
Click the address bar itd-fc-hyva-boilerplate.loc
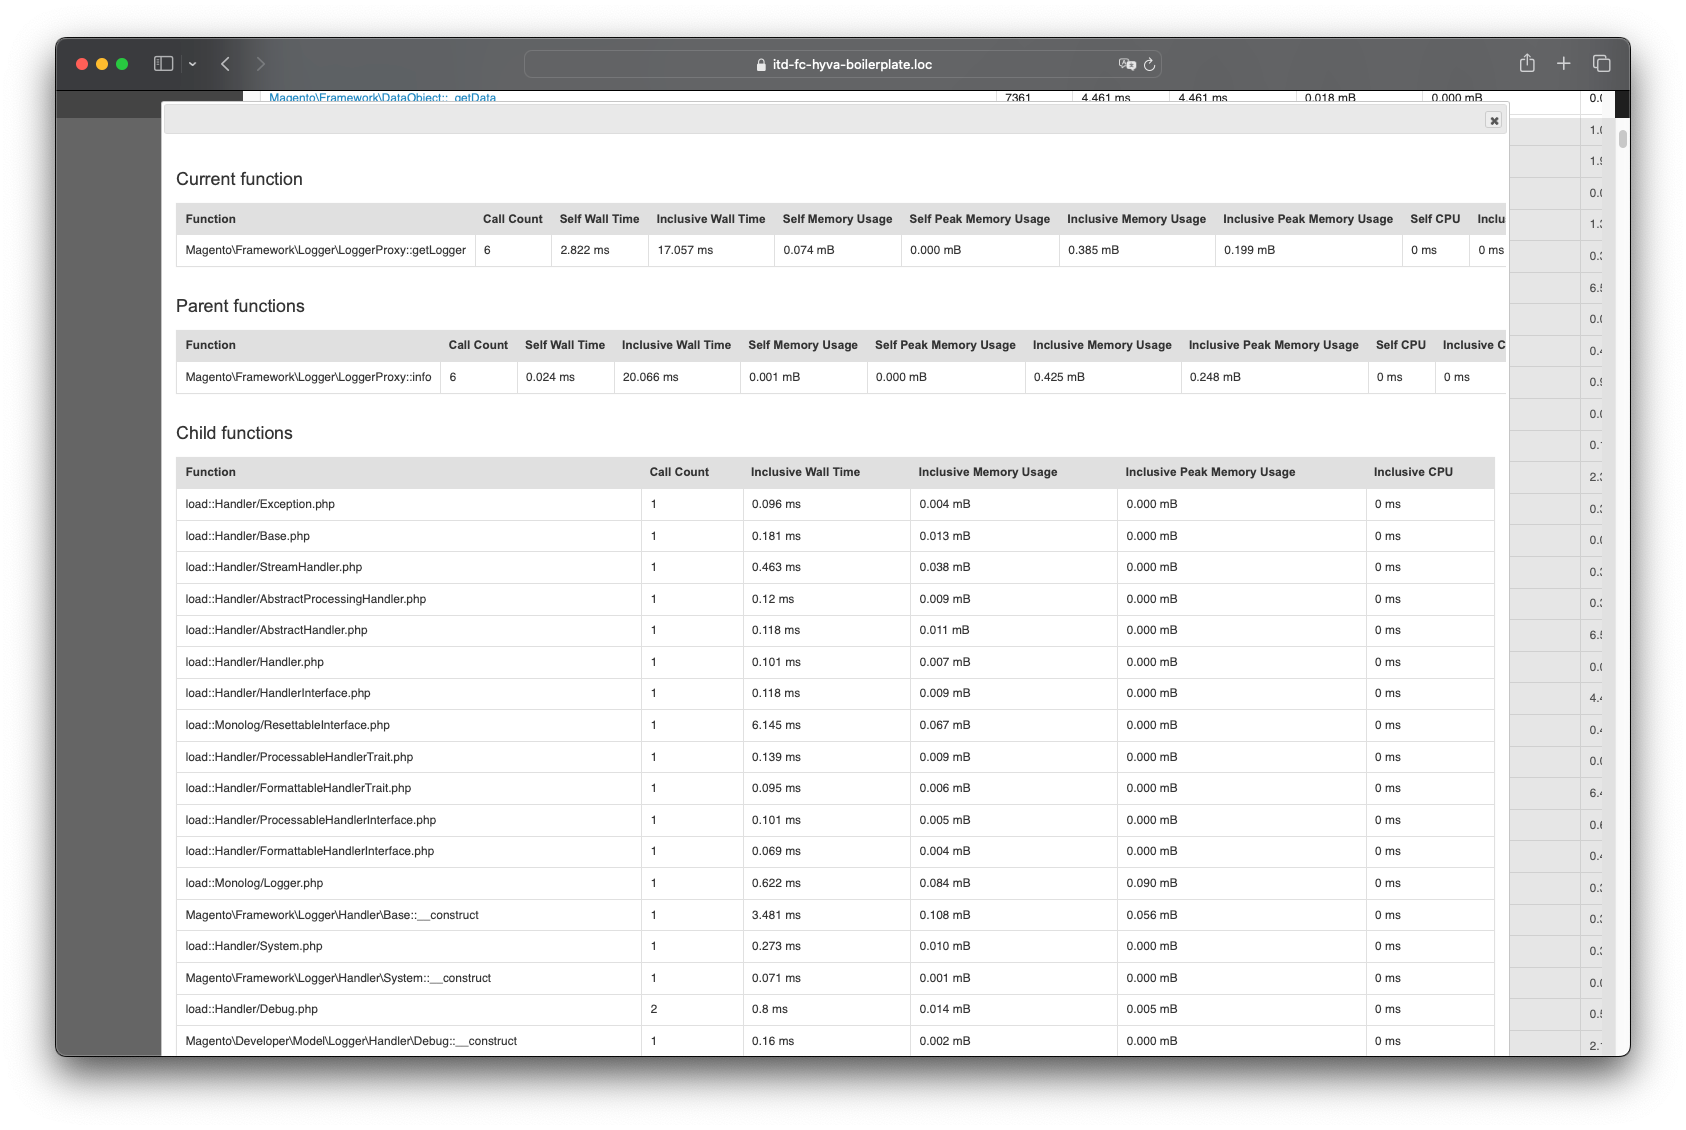[x=843, y=64]
